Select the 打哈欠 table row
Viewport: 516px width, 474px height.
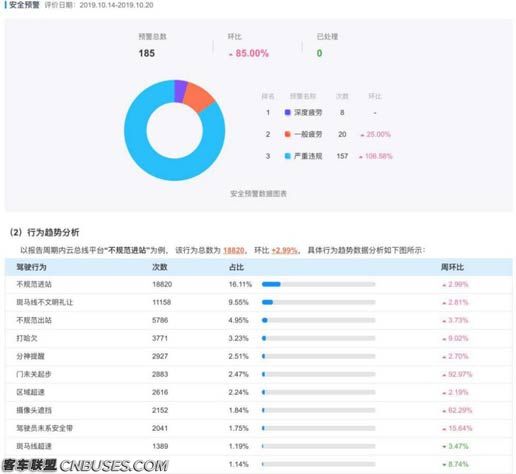[259, 338]
